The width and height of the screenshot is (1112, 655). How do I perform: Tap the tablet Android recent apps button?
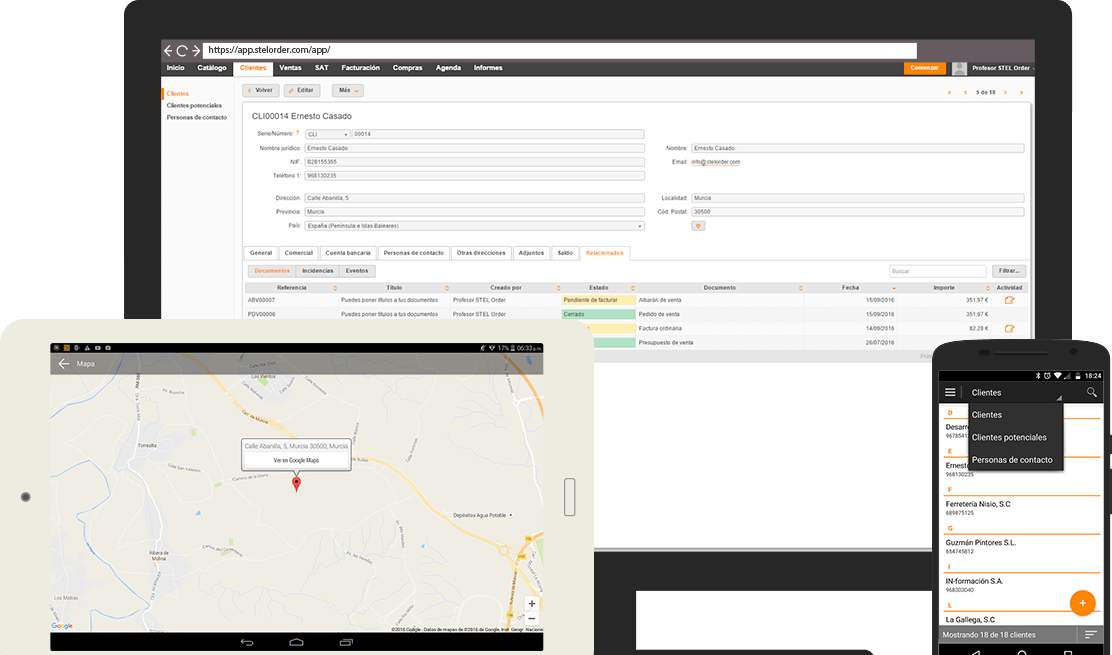tap(346, 642)
